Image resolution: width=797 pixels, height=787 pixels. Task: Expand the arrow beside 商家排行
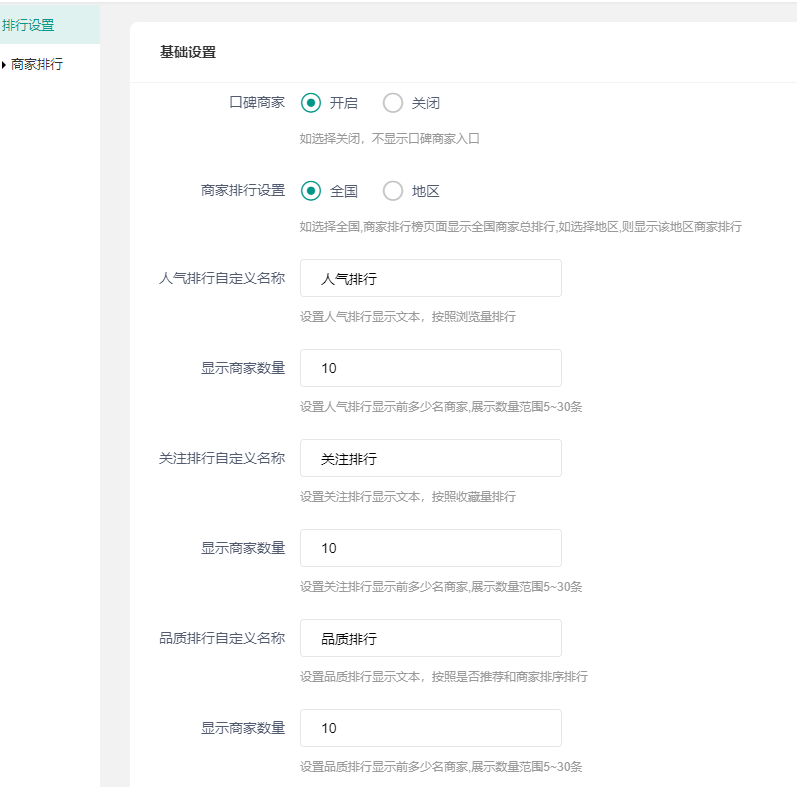pyautogui.click(x=4, y=65)
